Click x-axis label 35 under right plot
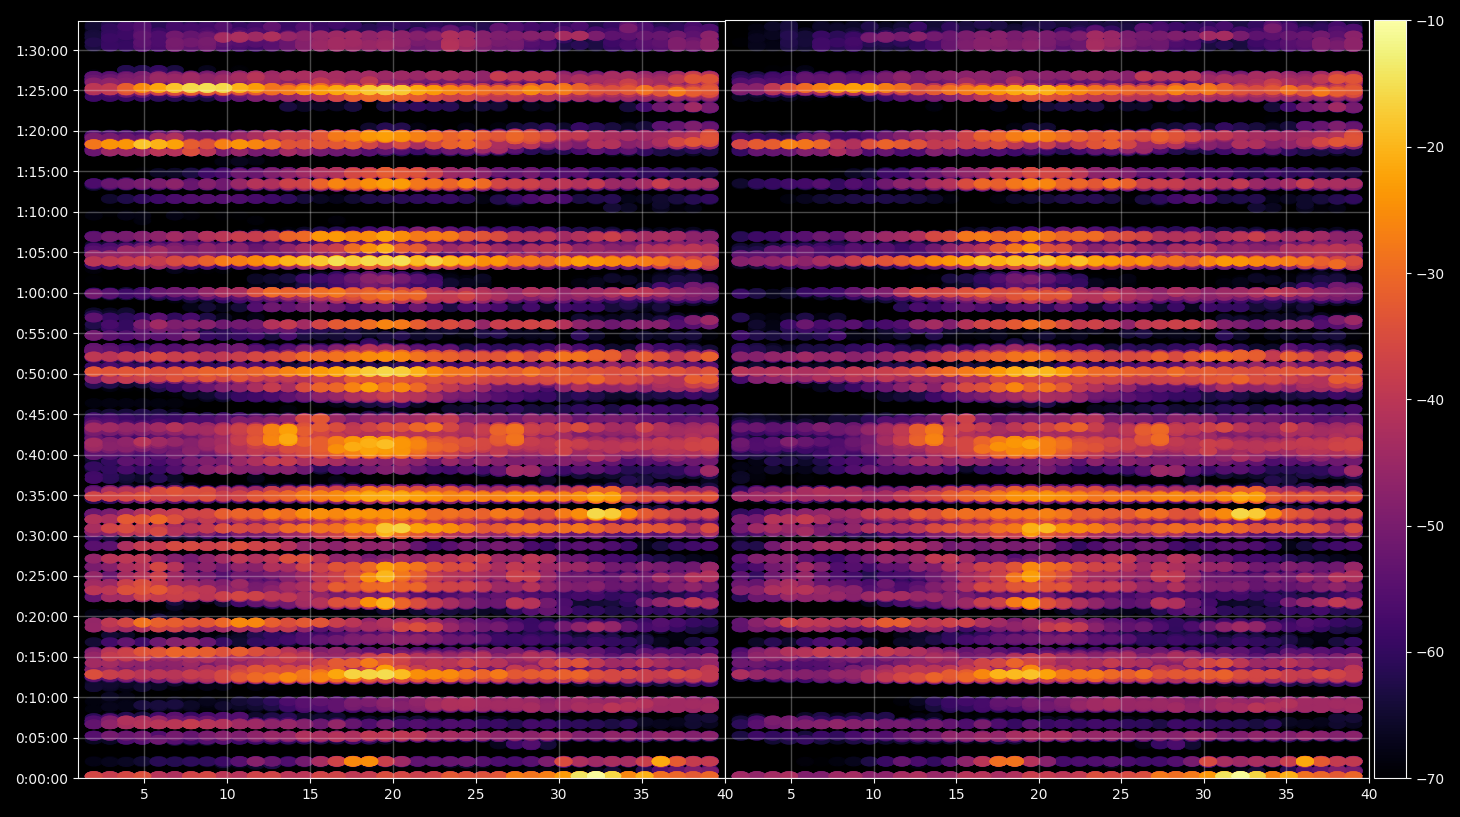 pyautogui.click(x=1286, y=795)
